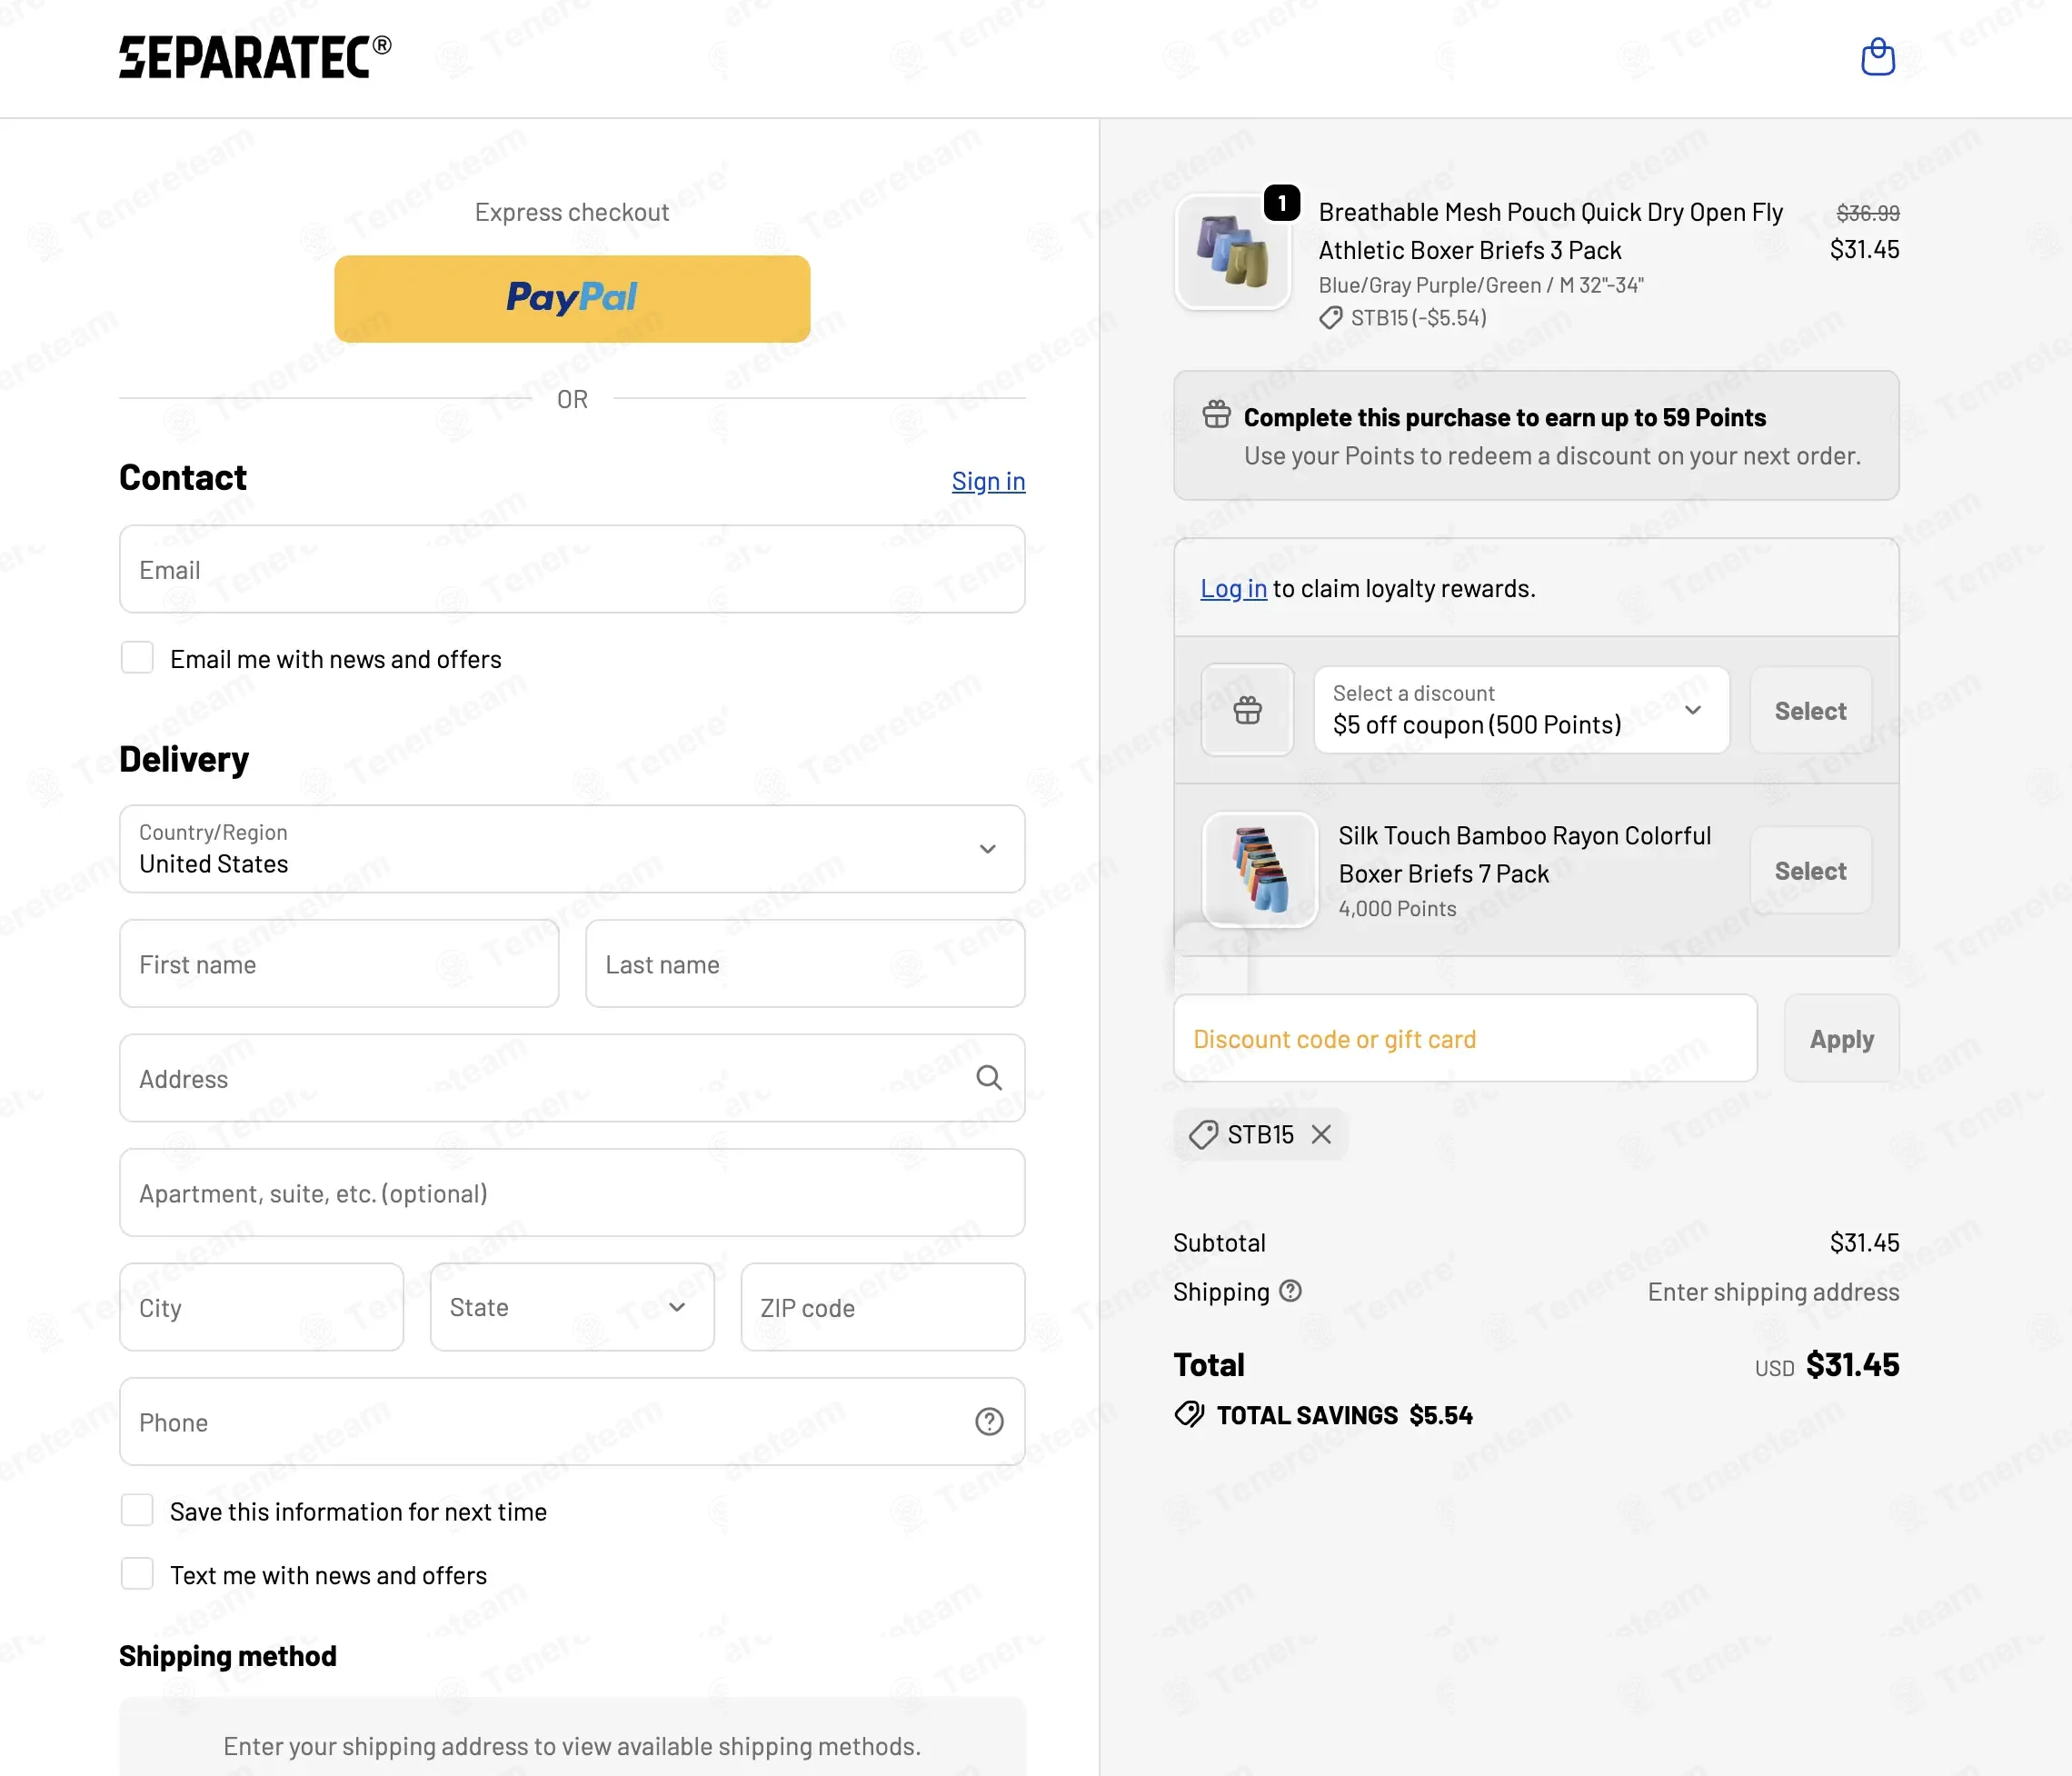Click the phone field help question icon
The image size is (2072, 1776).
click(989, 1421)
